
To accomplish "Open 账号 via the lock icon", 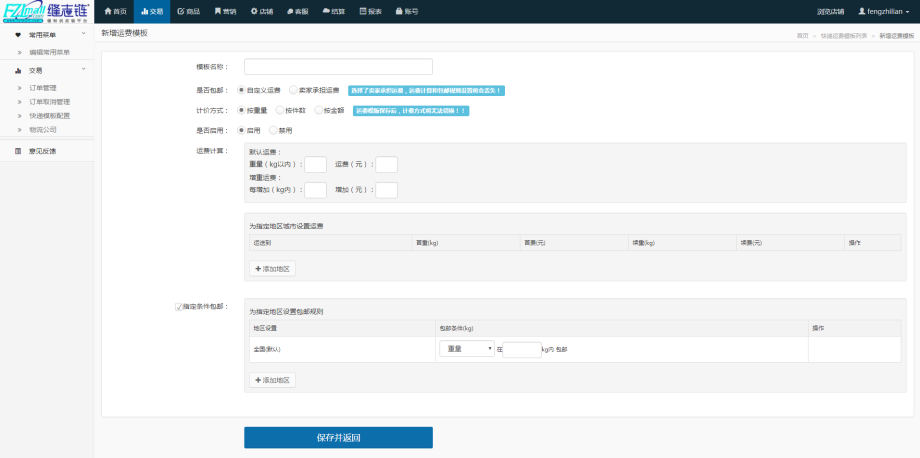I will pos(400,11).
